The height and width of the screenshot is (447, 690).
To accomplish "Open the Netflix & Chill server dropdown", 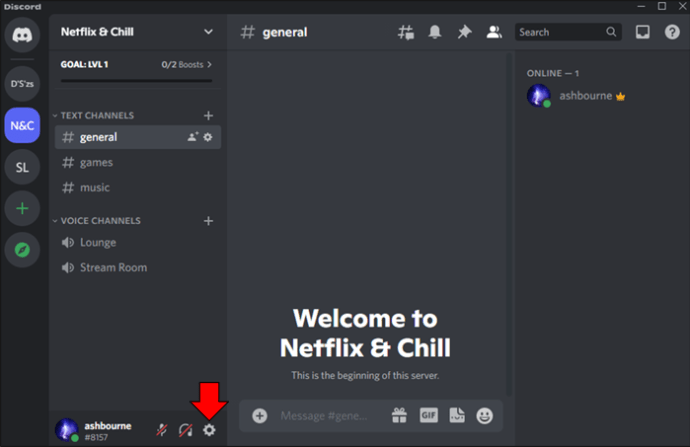I will [x=208, y=32].
